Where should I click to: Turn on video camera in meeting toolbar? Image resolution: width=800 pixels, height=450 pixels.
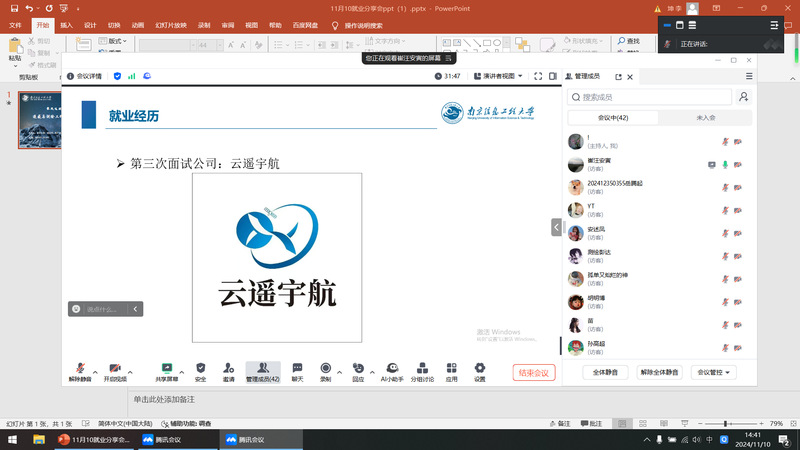point(115,372)
